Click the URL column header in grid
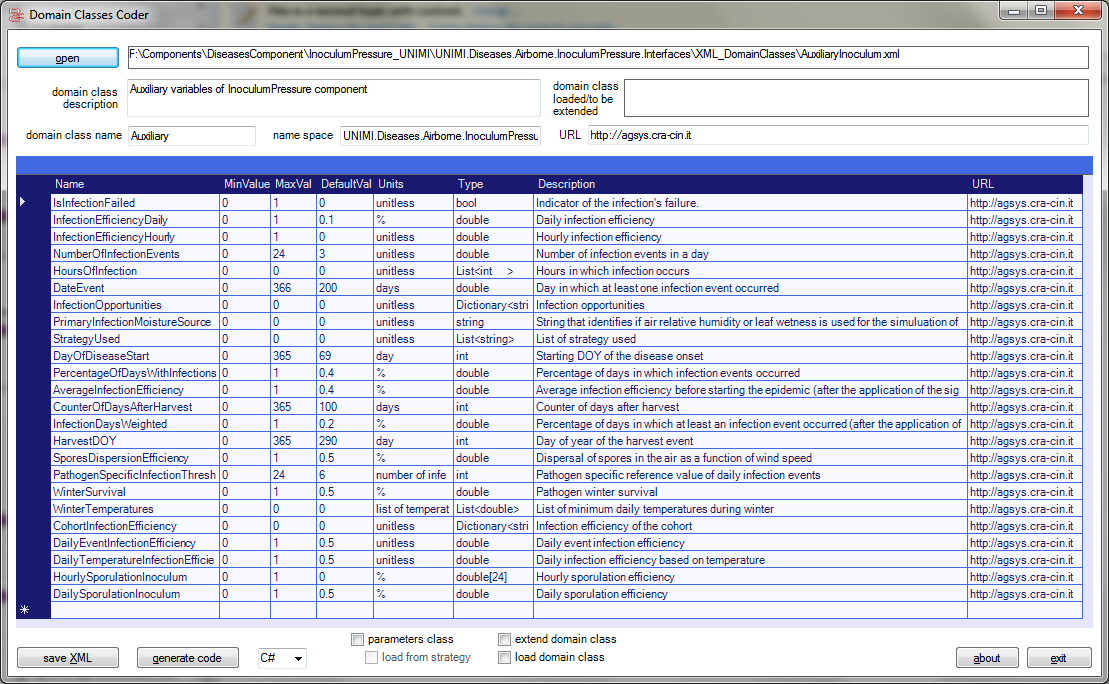This screenshot has width=1109, height=684. [x=1025, y=184]
